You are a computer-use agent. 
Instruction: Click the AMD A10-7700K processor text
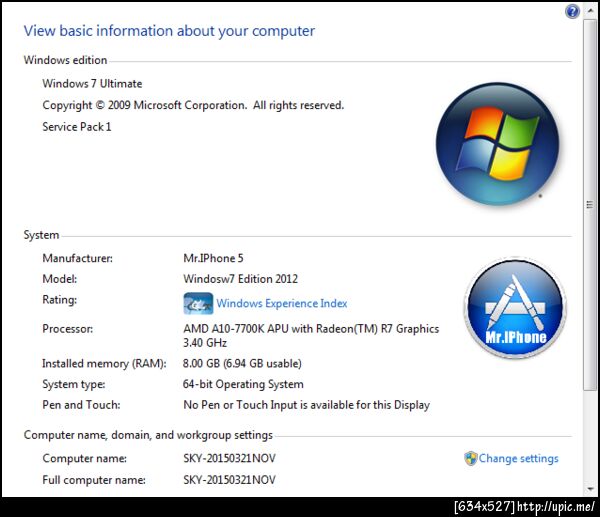[311, 335]
